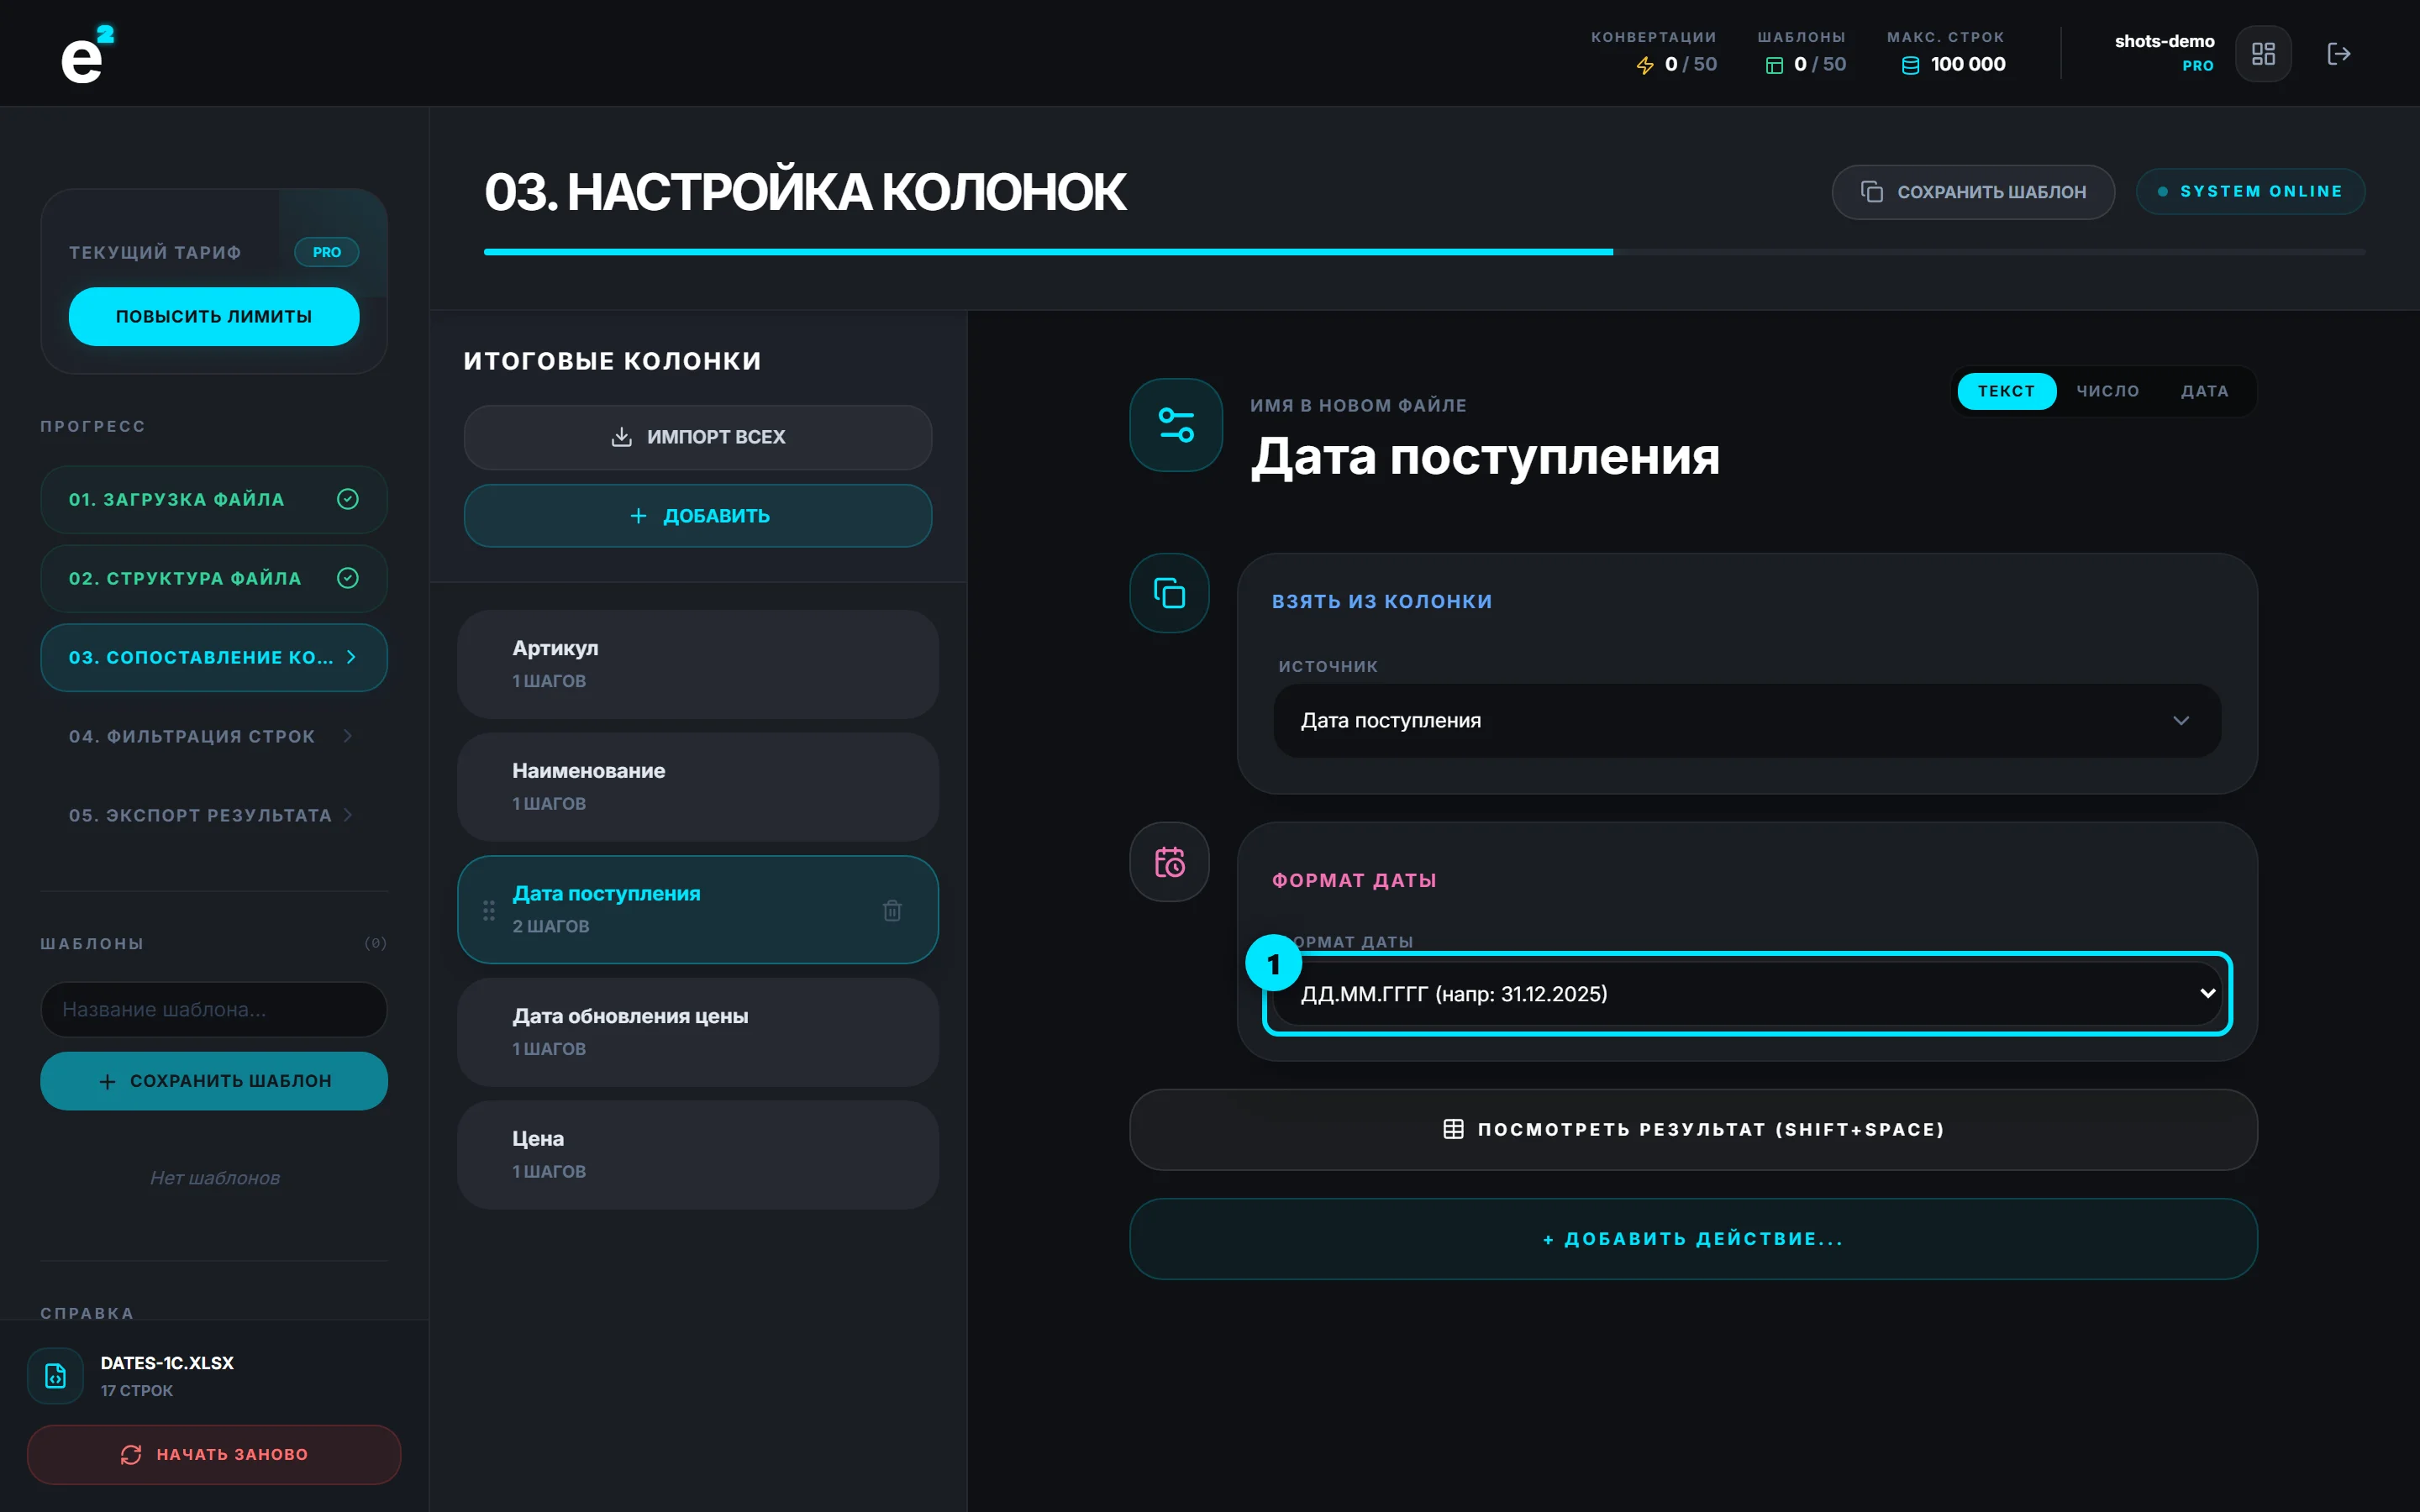Select the Дата type toggle
Image resolution: width=2420 pixels, height=1512 pixels.
click(2204, 391)
